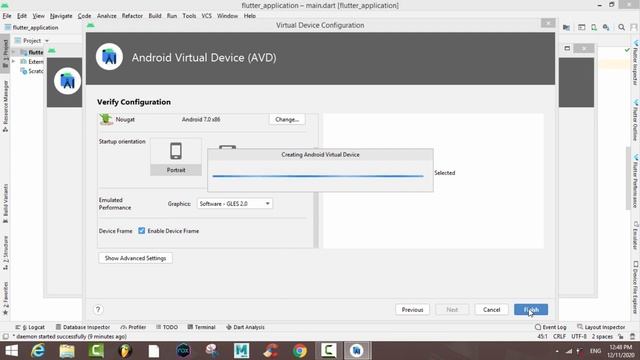Open Flutter Performance side panel
This screenshot has height=360, width=640.
pyautogui.click(x=636, y=182)
